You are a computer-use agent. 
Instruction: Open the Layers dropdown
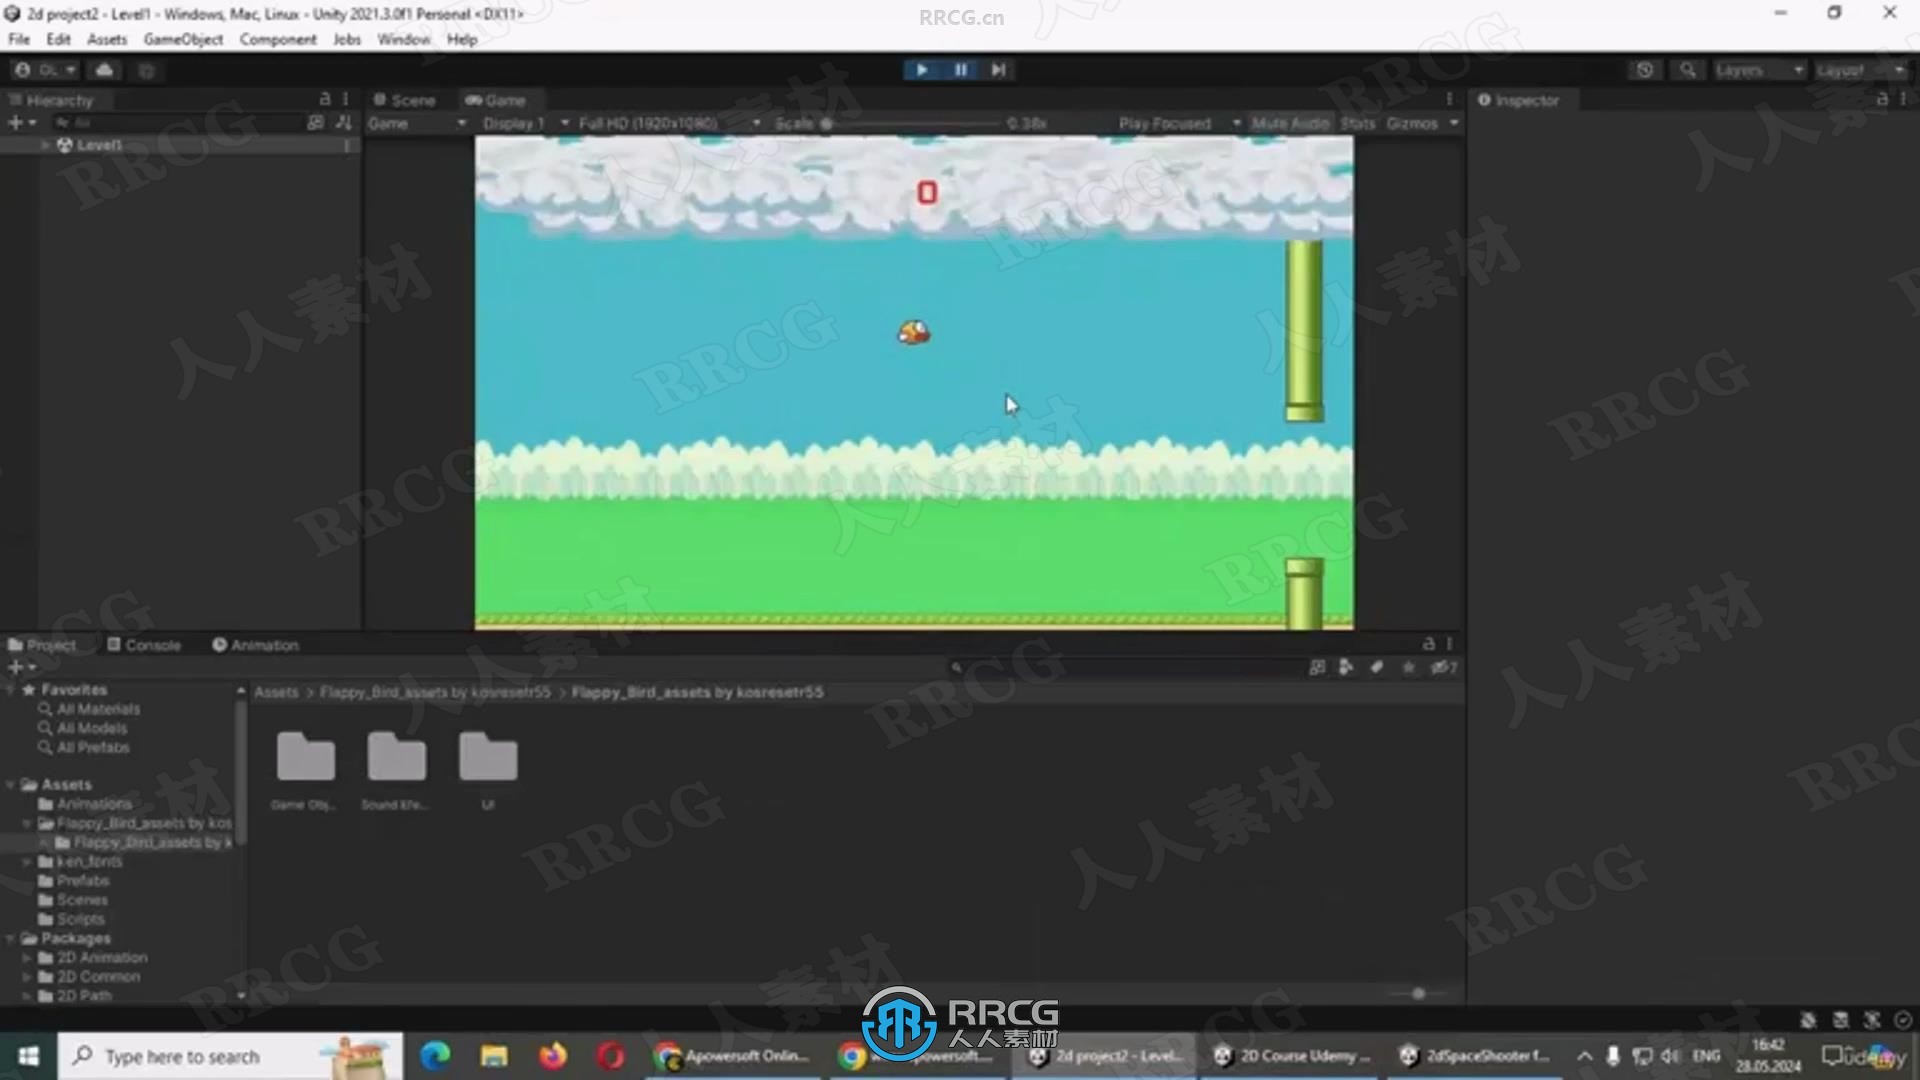click(x=1759, y=70)
